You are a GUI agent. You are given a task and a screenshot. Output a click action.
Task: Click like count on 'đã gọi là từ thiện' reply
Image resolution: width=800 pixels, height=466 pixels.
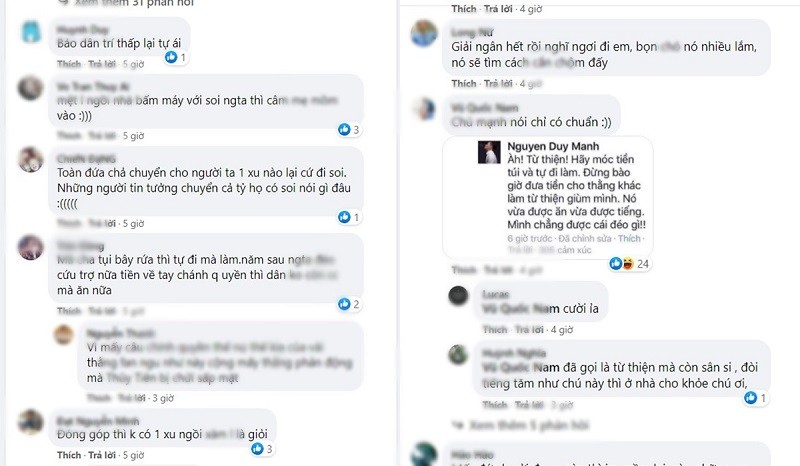756,398
